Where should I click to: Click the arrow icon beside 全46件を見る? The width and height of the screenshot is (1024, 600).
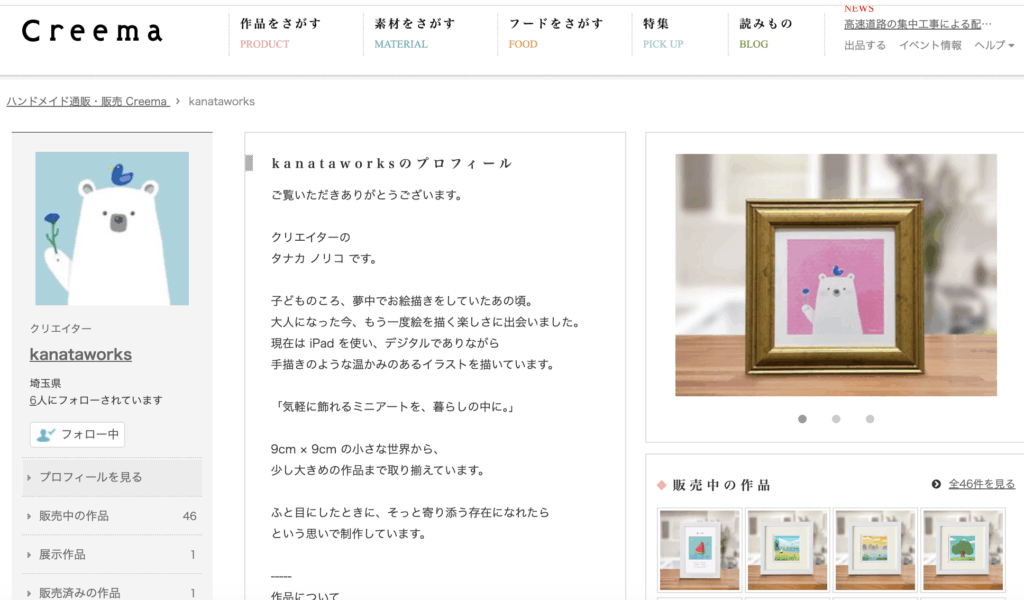tap(936, 484)
